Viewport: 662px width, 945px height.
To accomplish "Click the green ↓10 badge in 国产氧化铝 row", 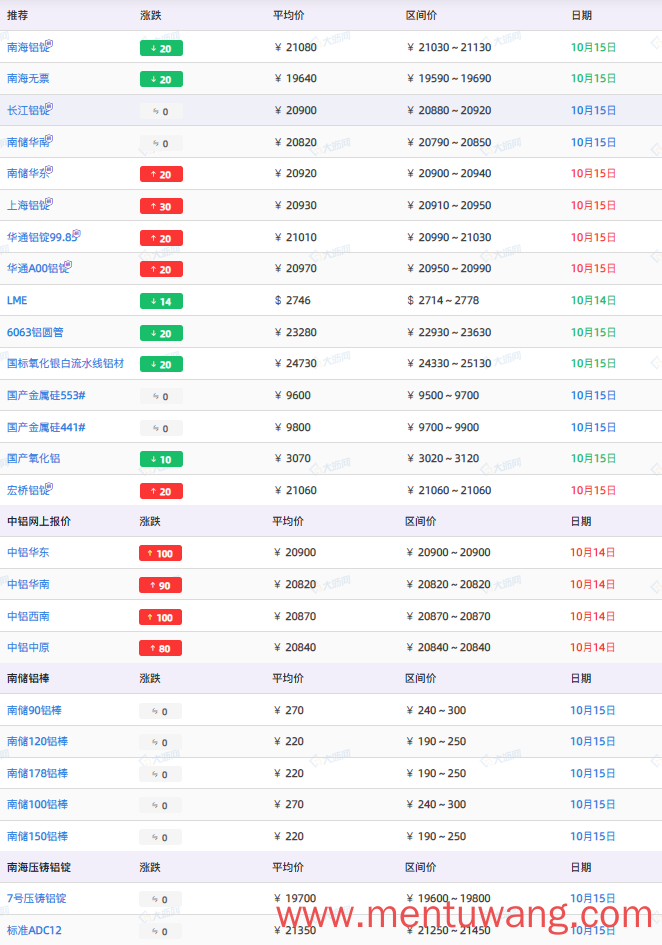I will [161, 459].
